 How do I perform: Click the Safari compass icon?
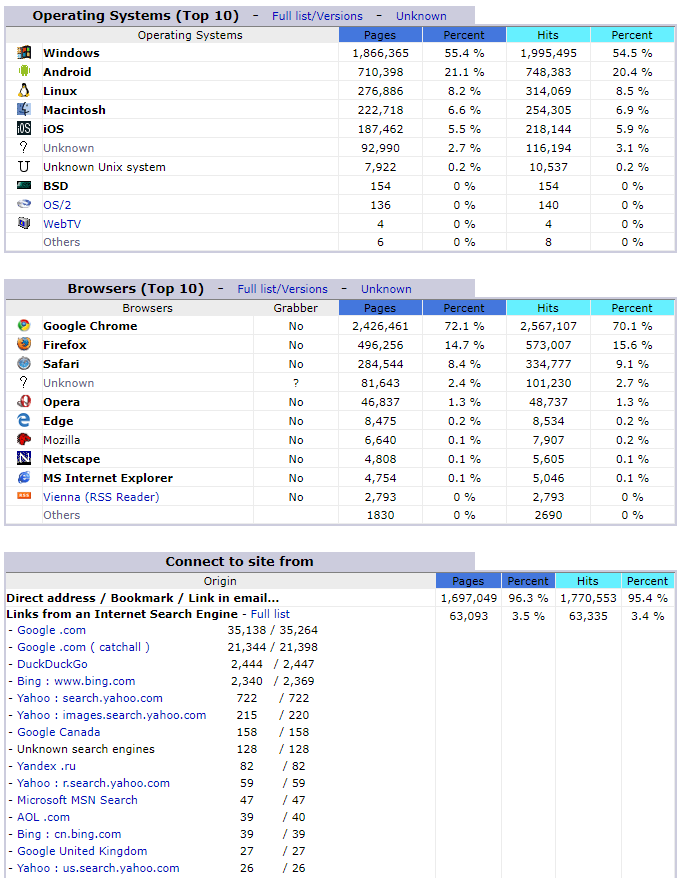[x=24, y=364]
